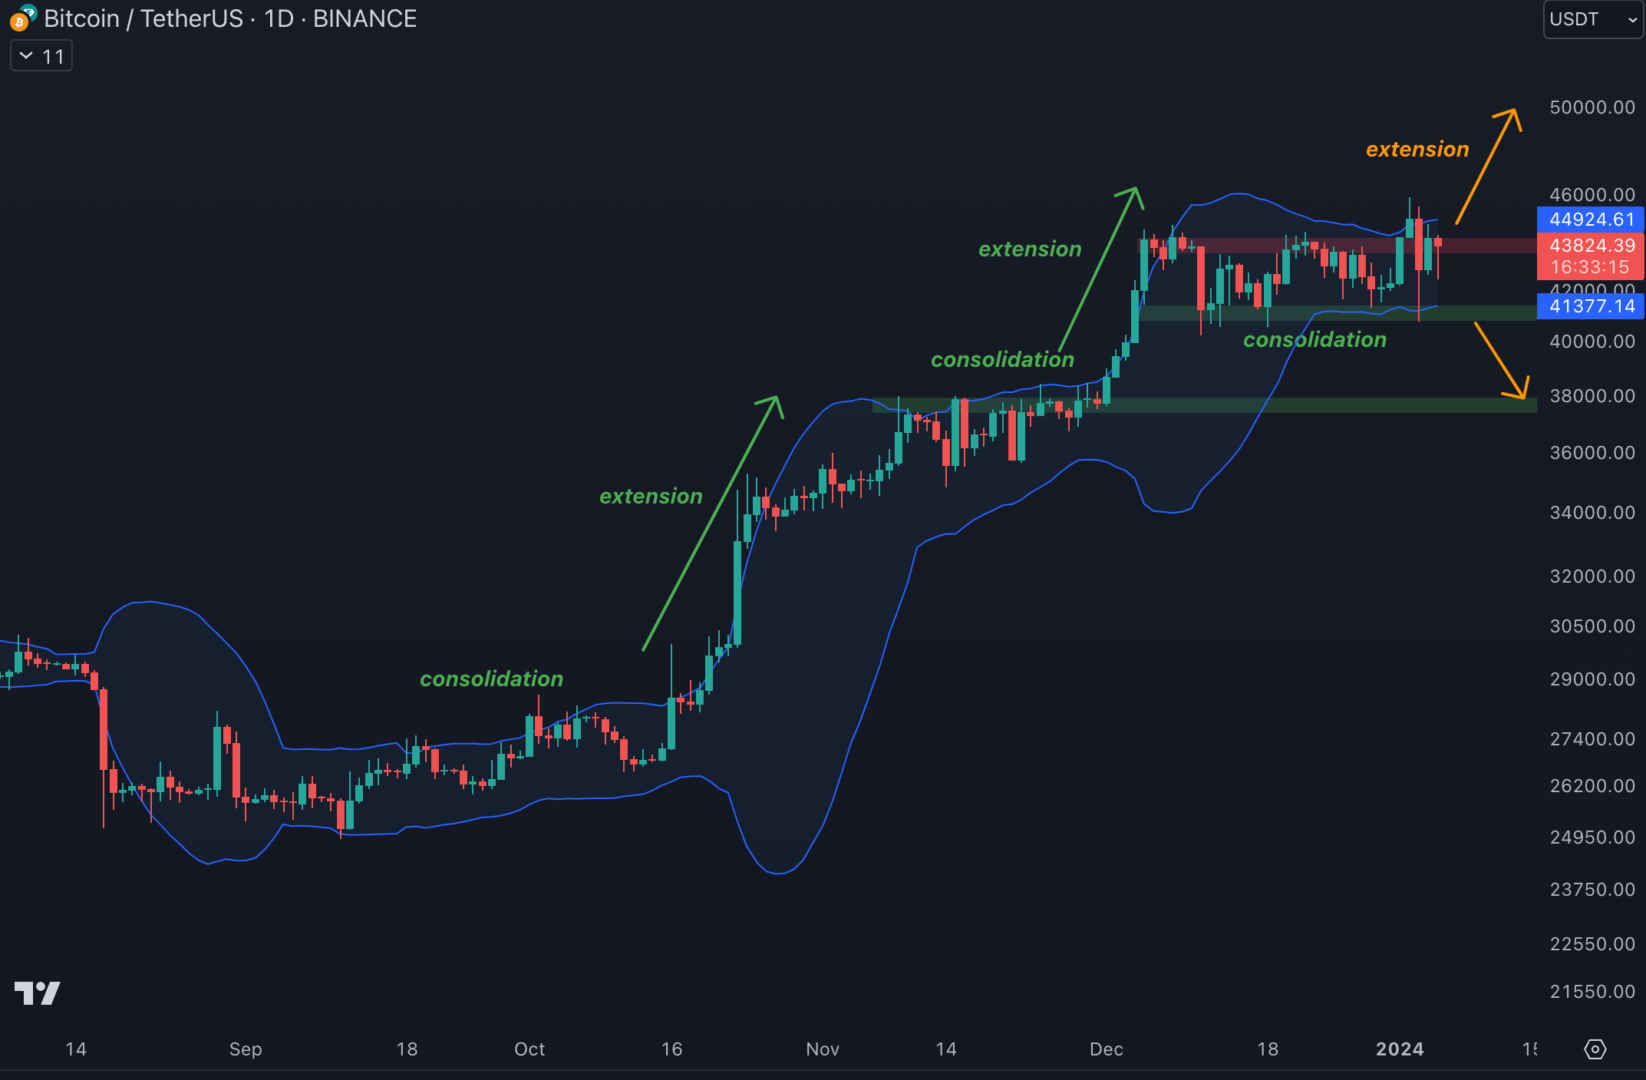This screenshot has width=1646, height=1080.
Task: Click the TradingView logo
Action: tap(37, 993)
